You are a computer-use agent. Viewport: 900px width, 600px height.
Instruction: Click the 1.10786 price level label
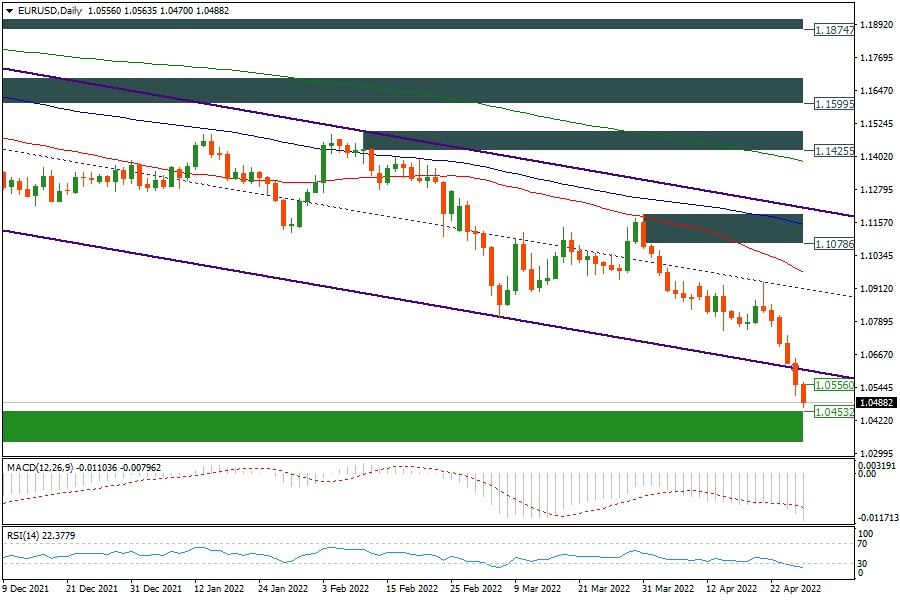(832, 243)
